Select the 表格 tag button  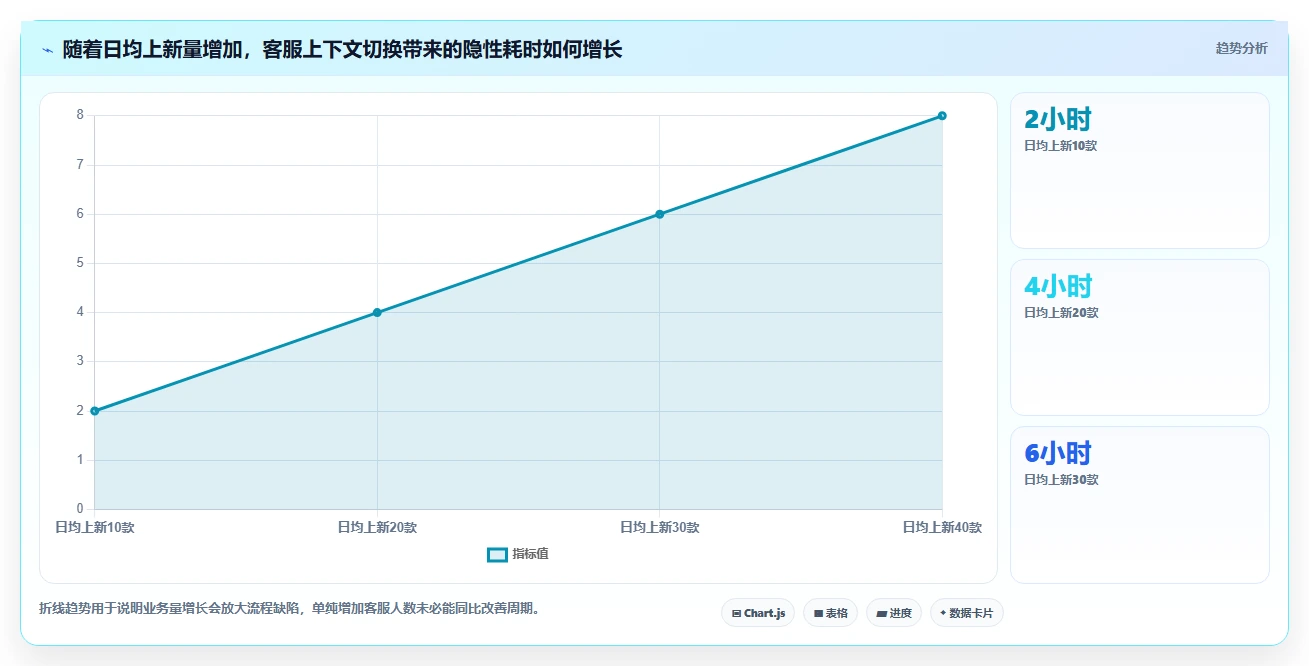coord(830,613)
